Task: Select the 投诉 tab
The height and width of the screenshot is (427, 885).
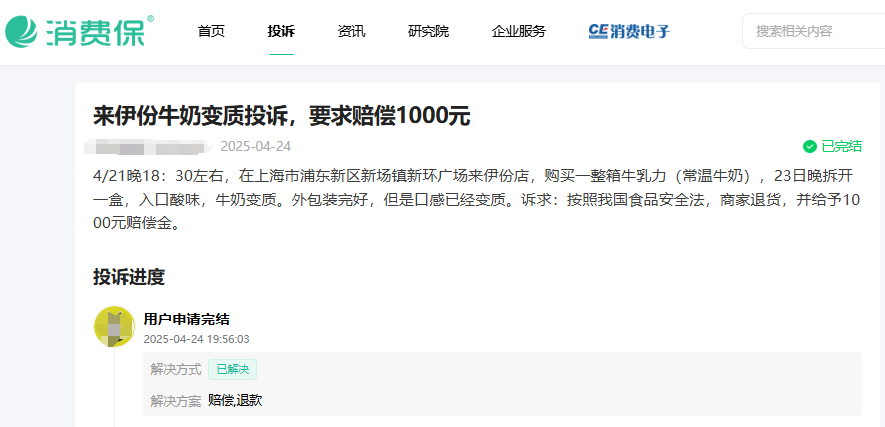Action: pos(281,31)
